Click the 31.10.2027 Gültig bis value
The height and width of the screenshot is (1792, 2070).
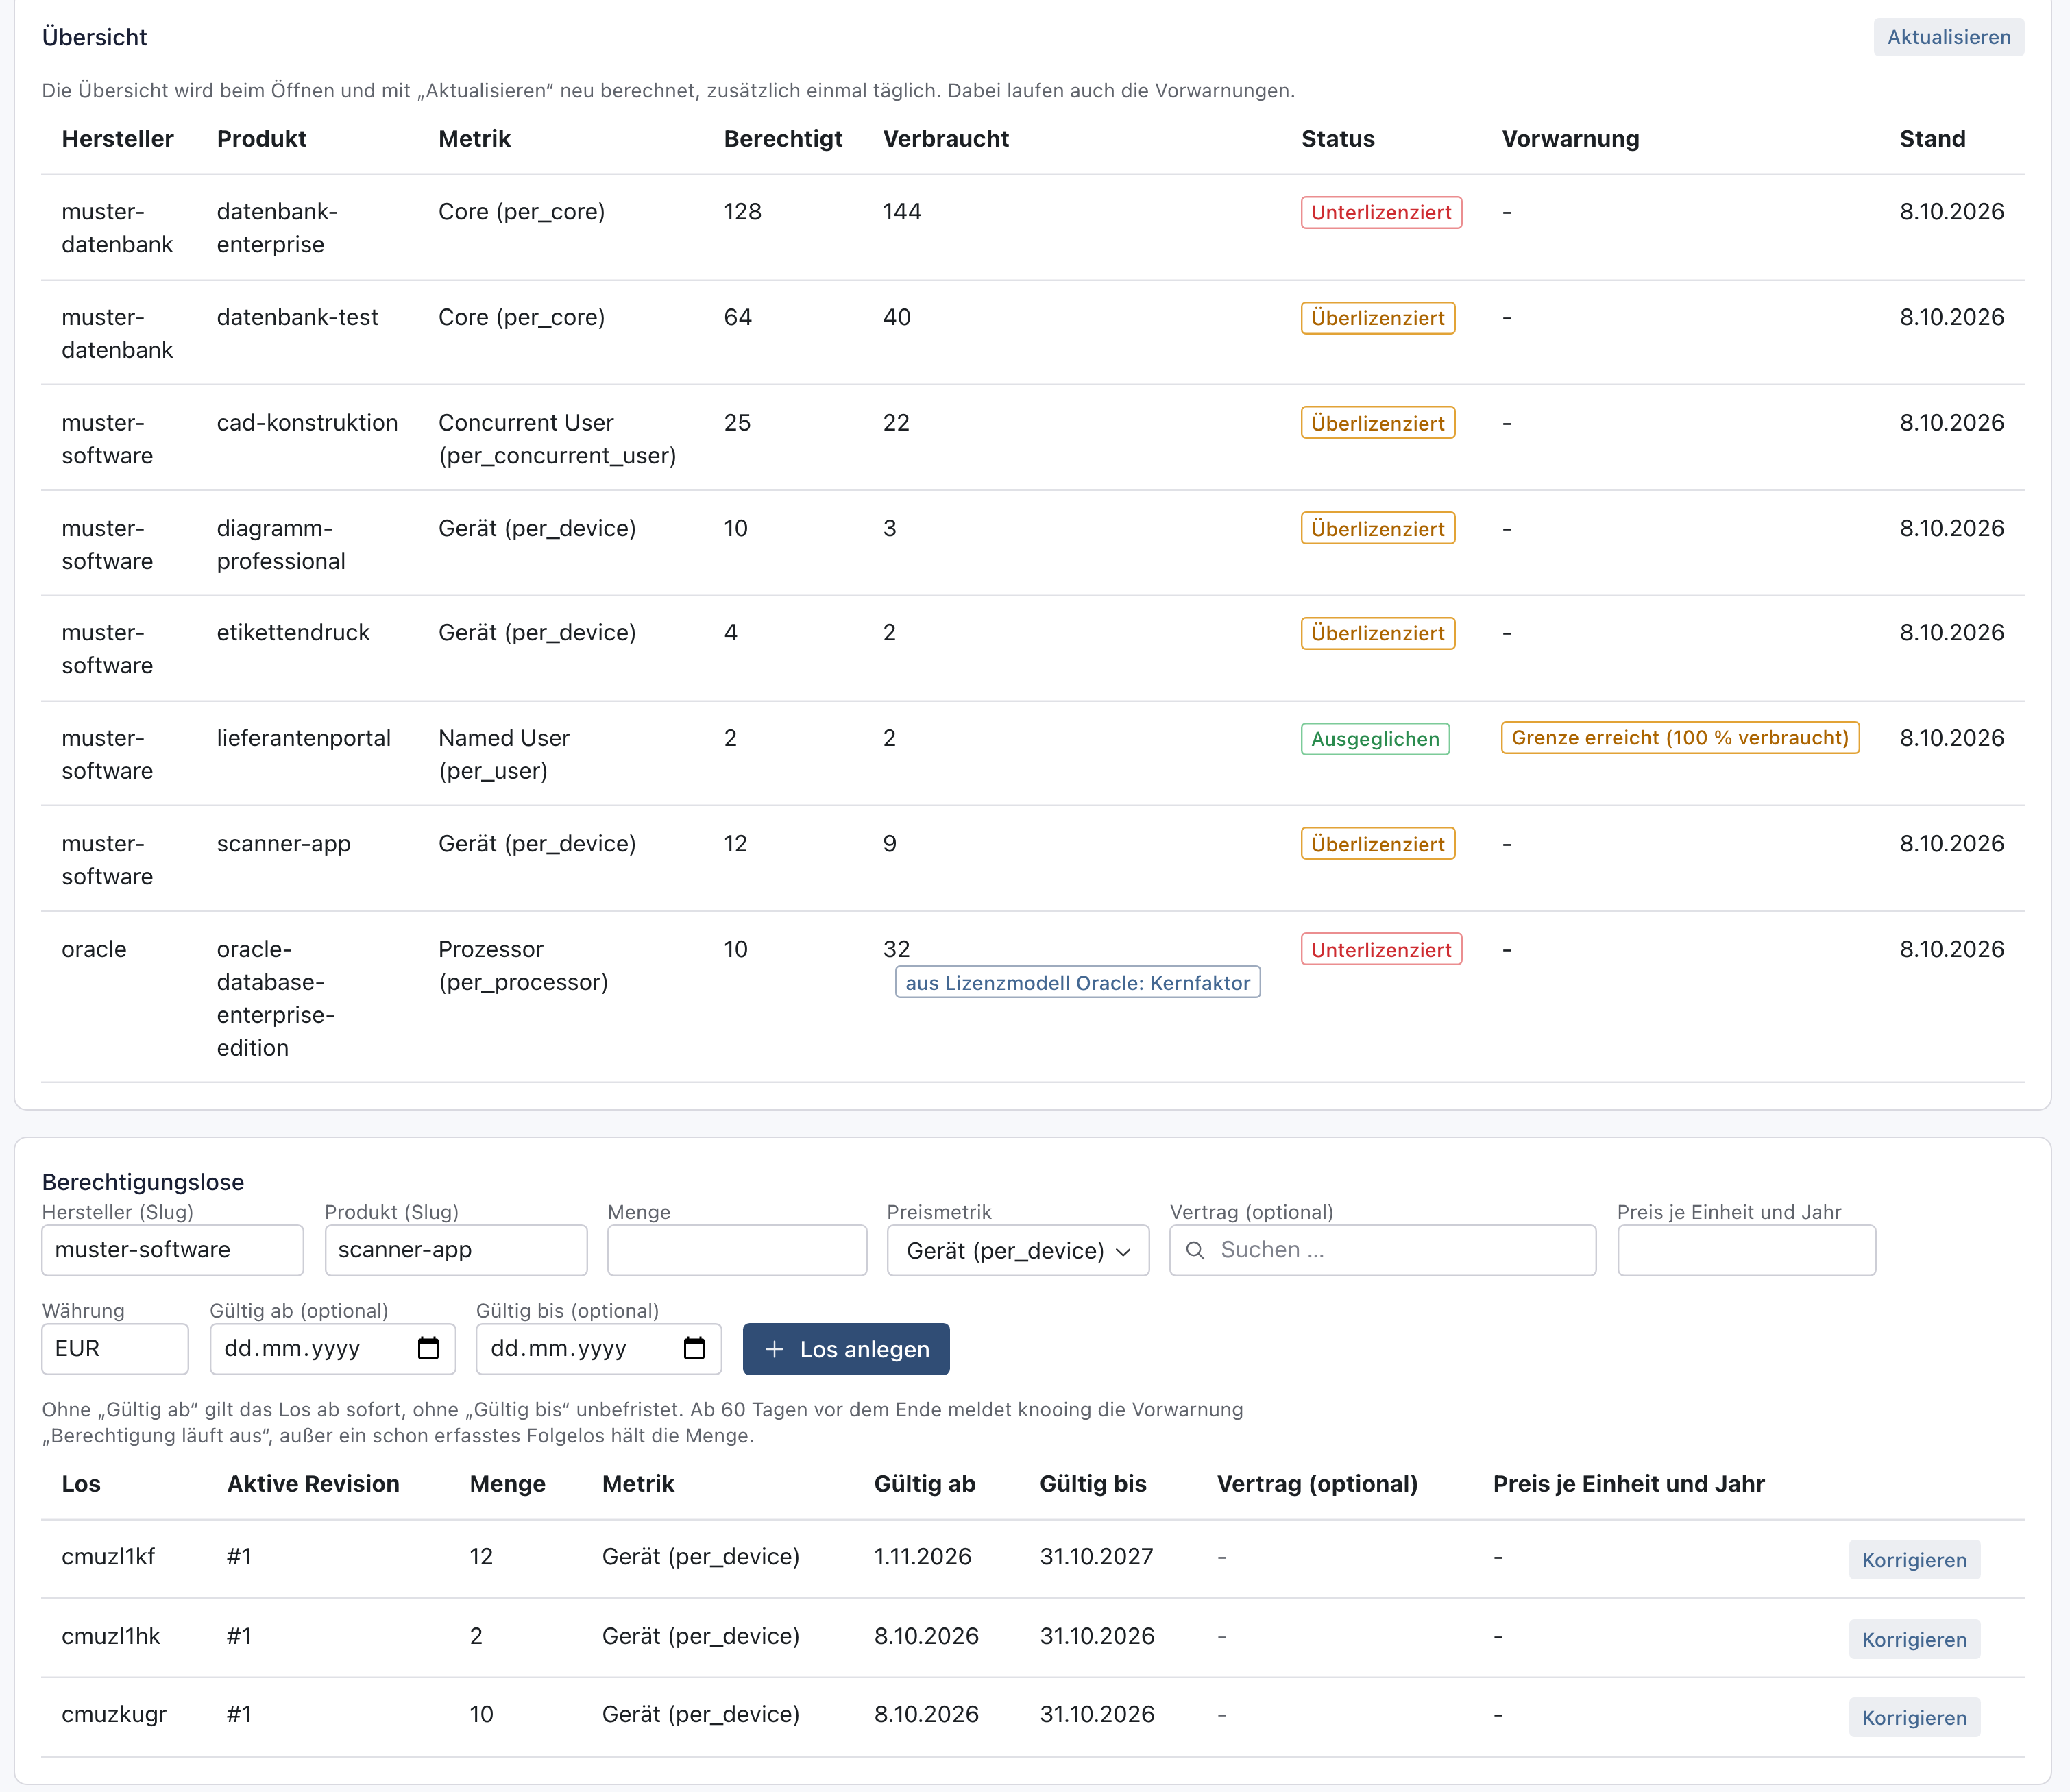pyautogui.click(x=1096, y=1557)
